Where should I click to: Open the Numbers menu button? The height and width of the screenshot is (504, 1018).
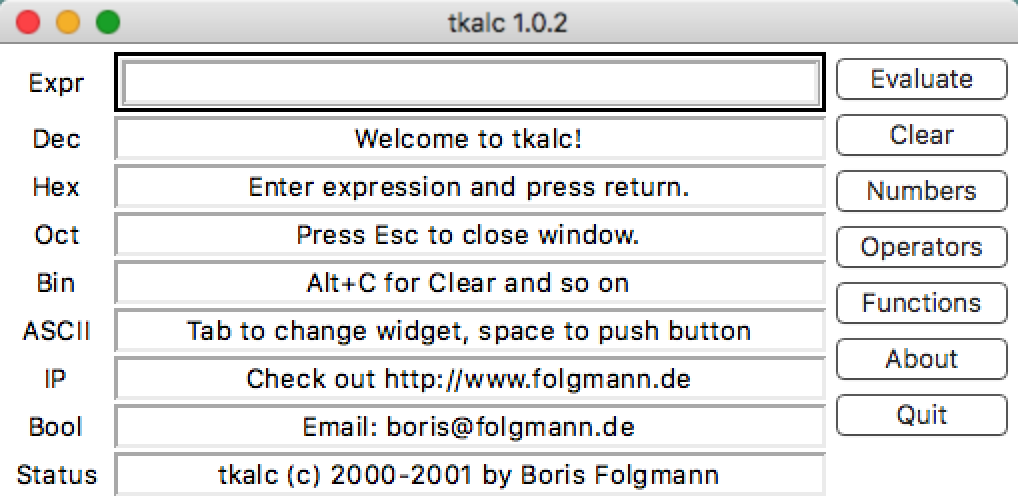(x=921, y=191)
